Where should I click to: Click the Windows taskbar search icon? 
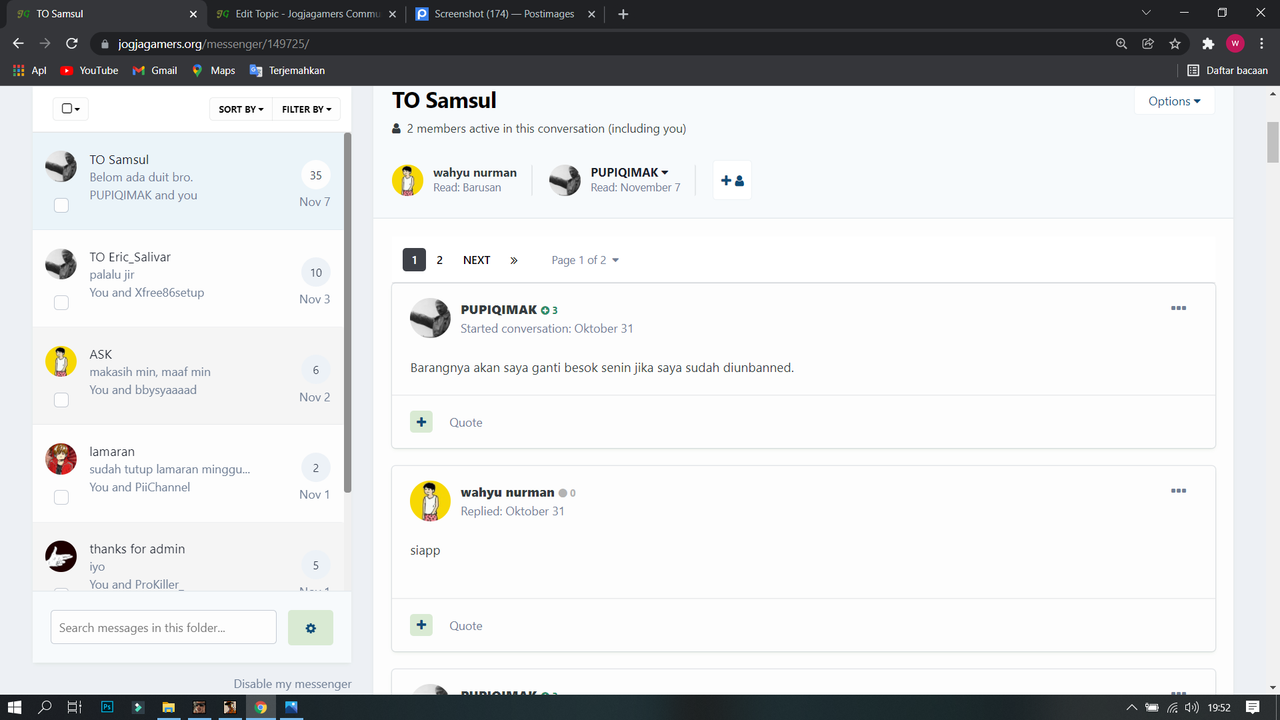point(45,707)
